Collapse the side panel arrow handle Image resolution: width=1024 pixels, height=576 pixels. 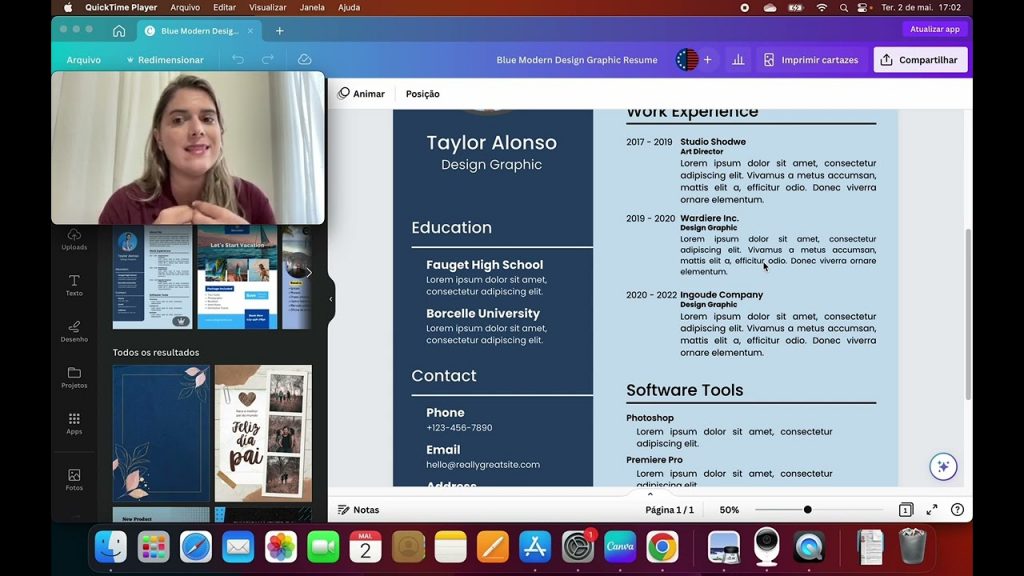[330, 299]
